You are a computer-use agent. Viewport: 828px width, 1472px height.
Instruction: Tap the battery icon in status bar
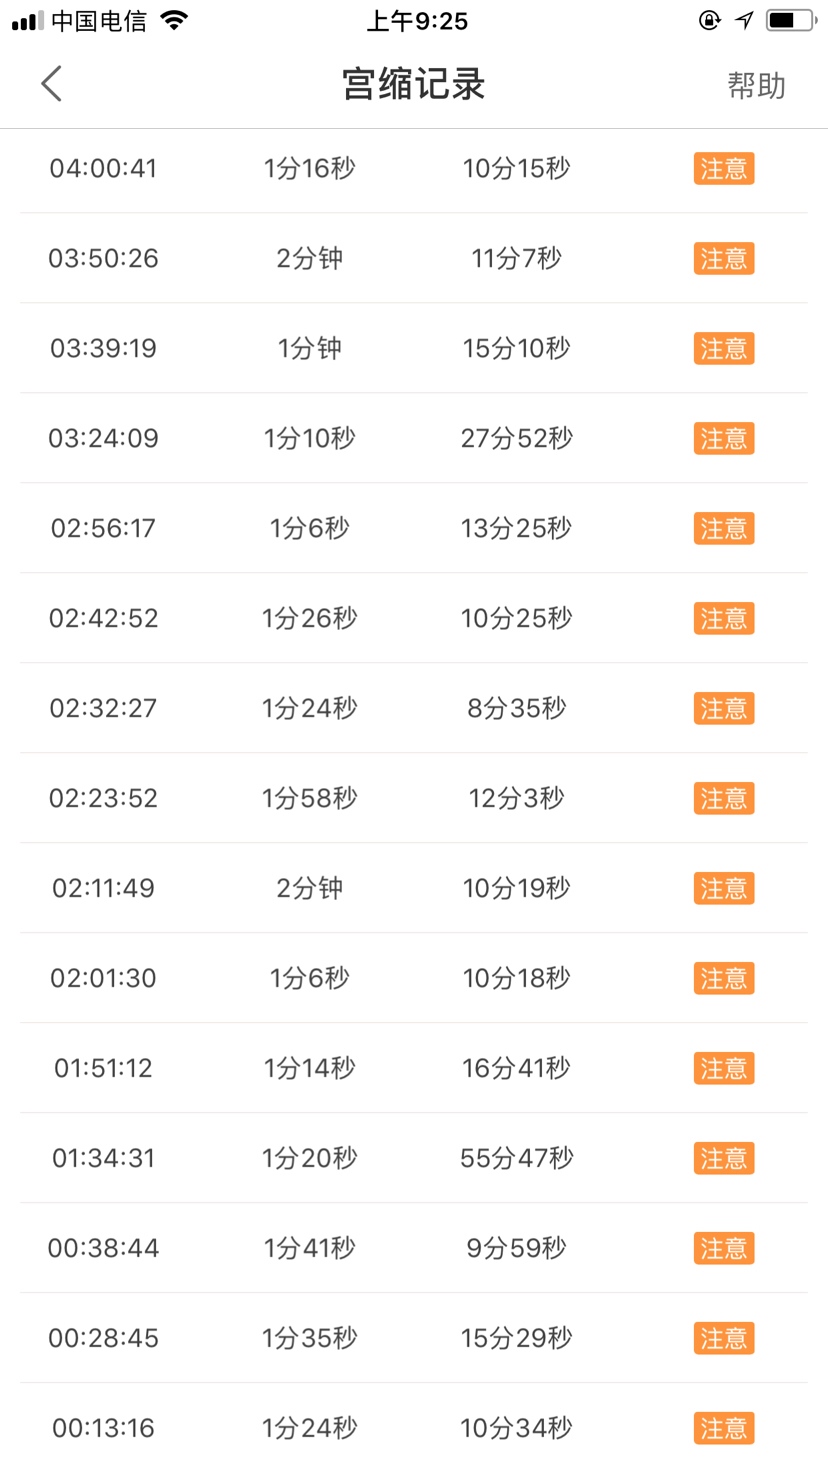coord(788,21)
